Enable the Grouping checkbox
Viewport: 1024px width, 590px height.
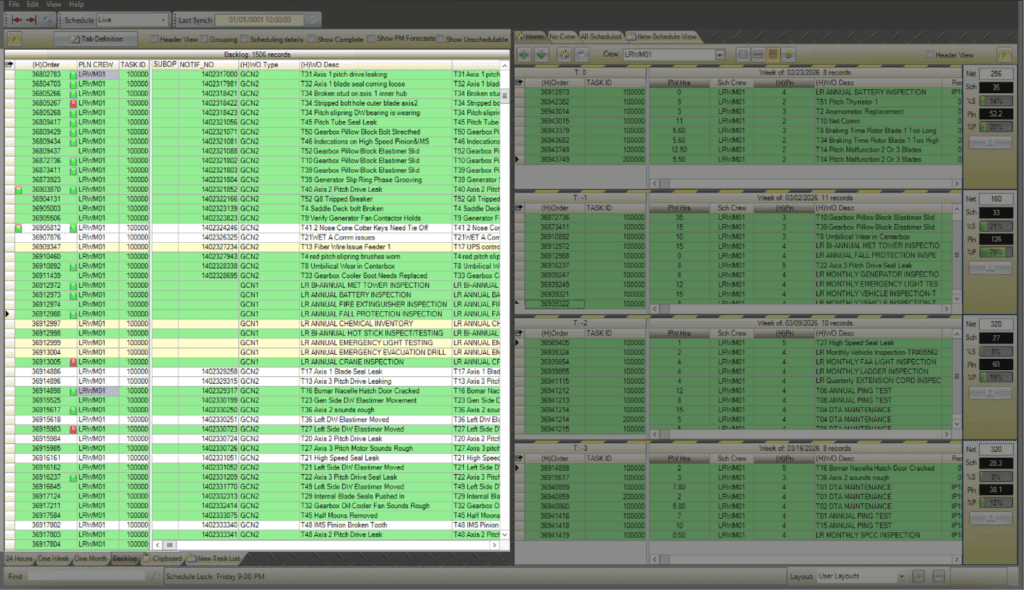pyautogui.click(x=205, y=39)
